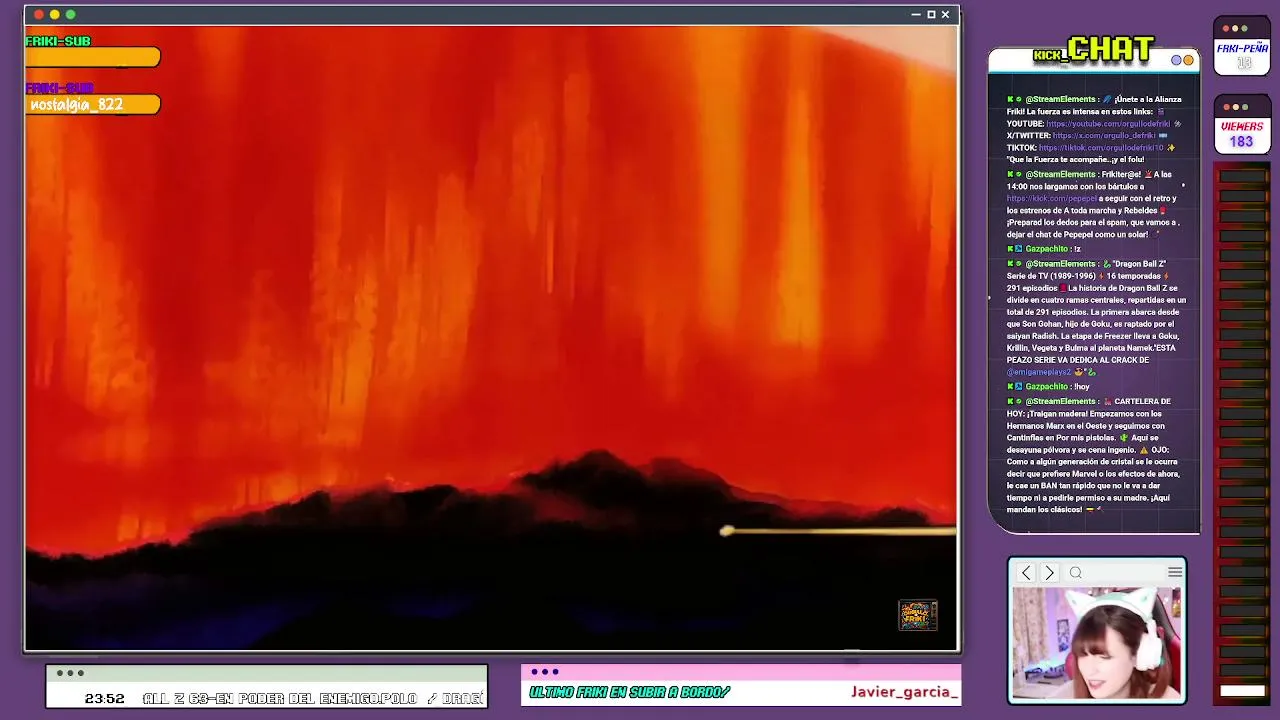The image size is (1280, 720).
Task: Click the KICK_CHAT title banner
Action: (1094, 50)
